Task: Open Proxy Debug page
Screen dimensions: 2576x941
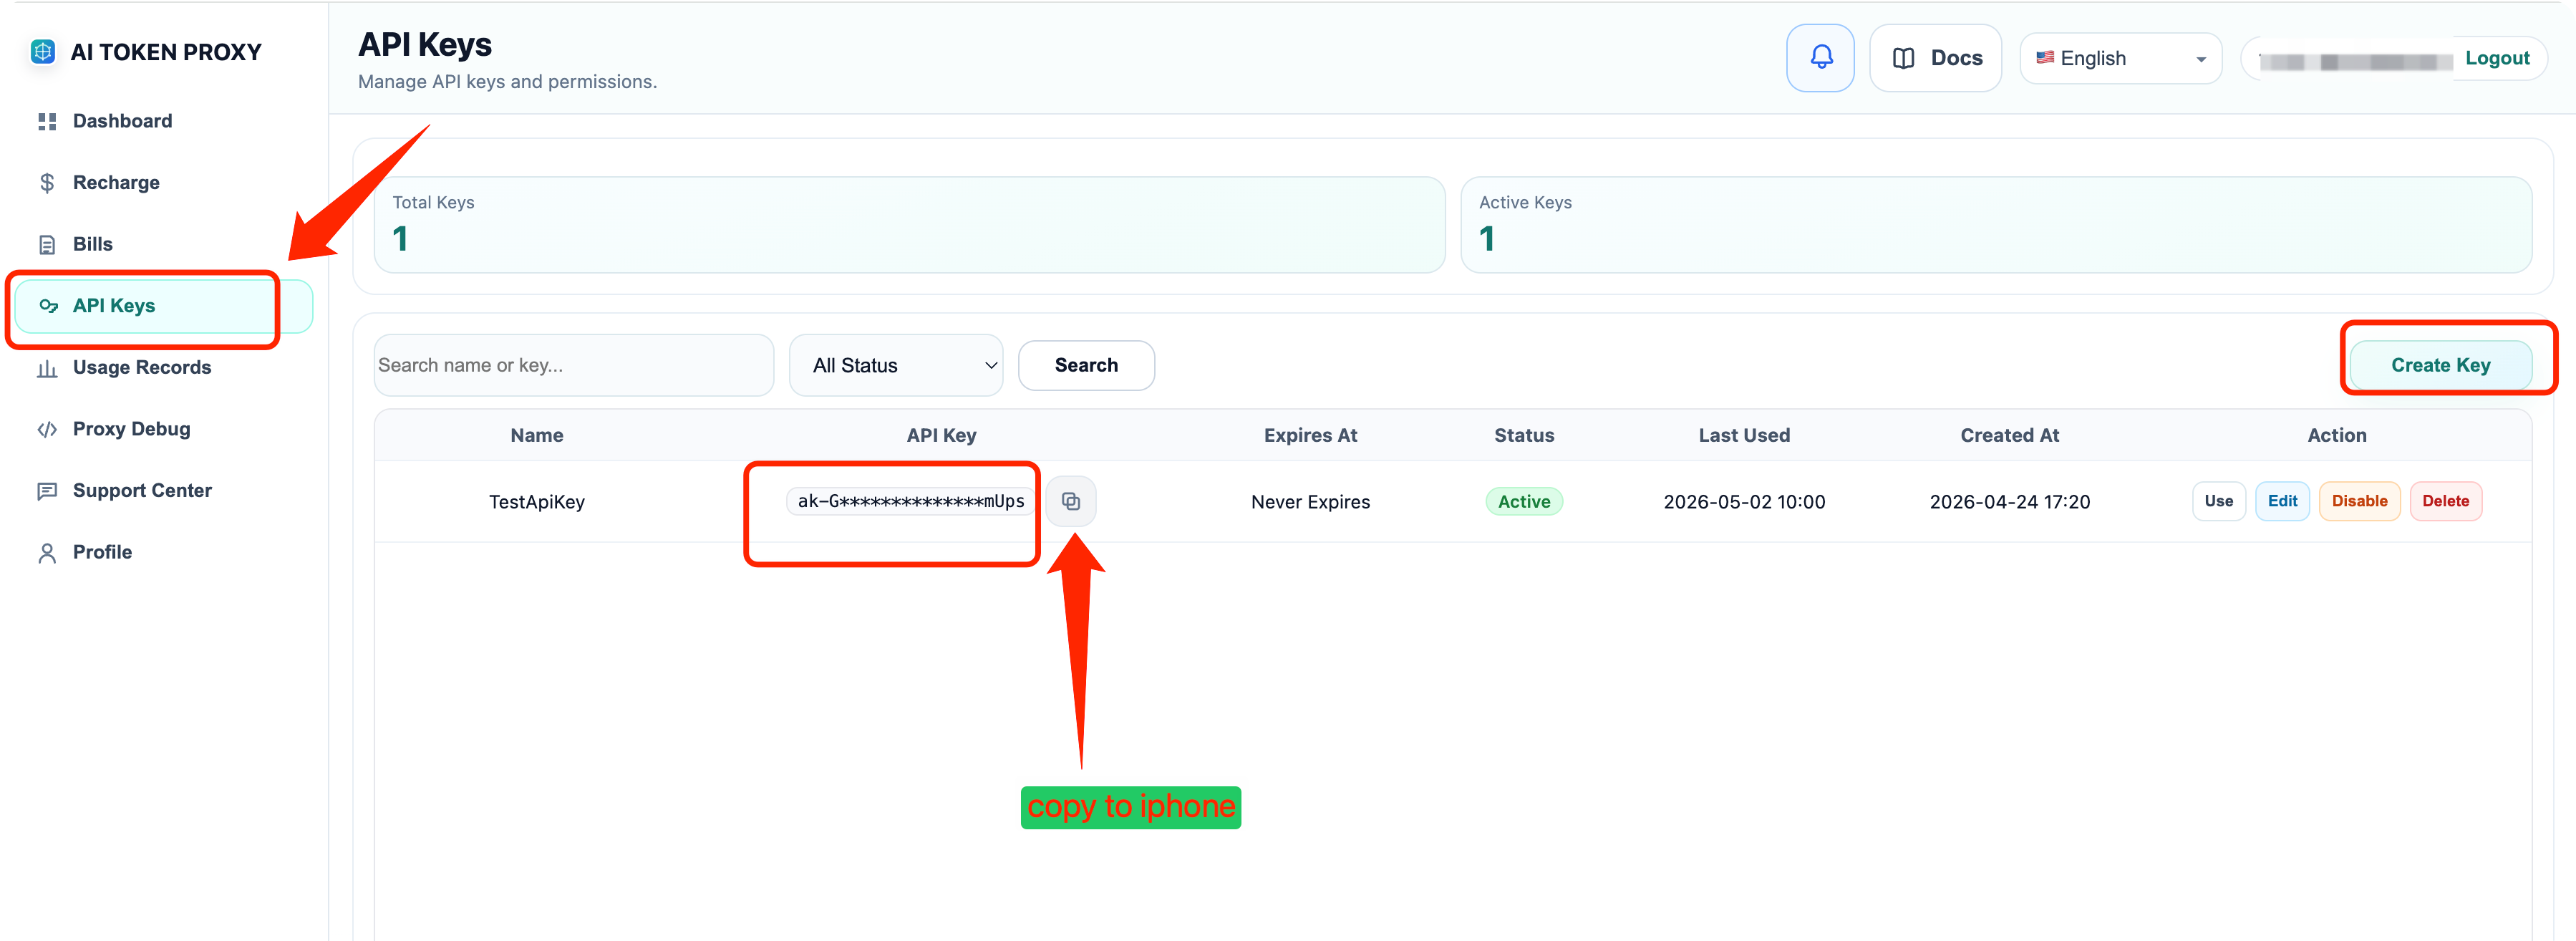Action: [x=131, y=430]
